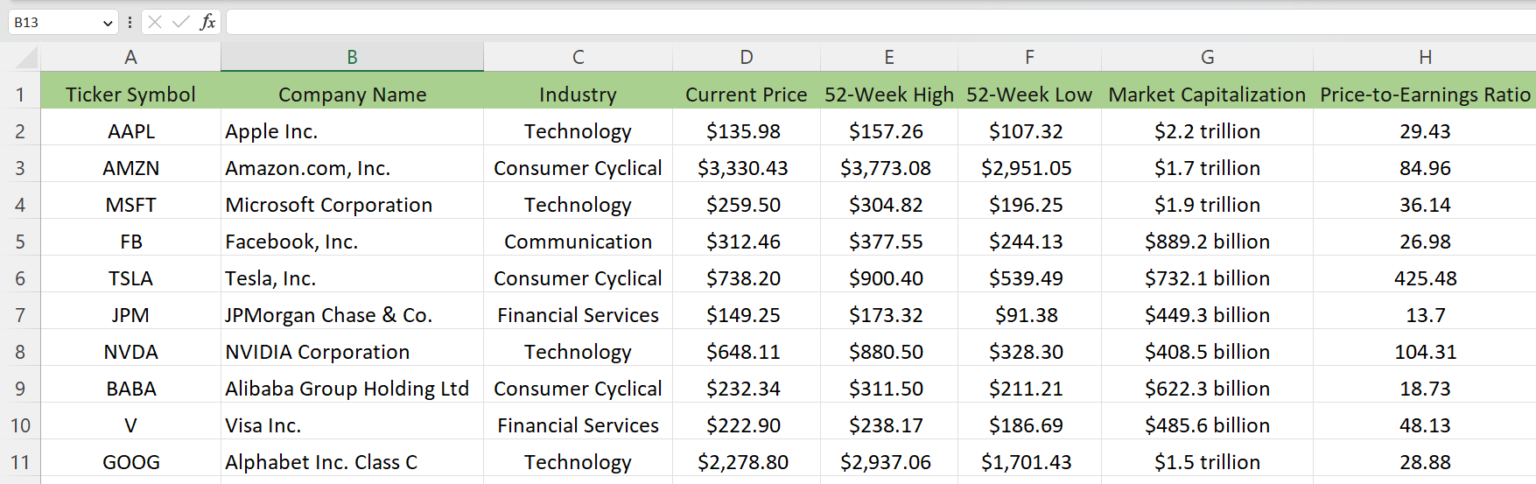Select column D header
The image size is (1536, 484).
(746, 57)
